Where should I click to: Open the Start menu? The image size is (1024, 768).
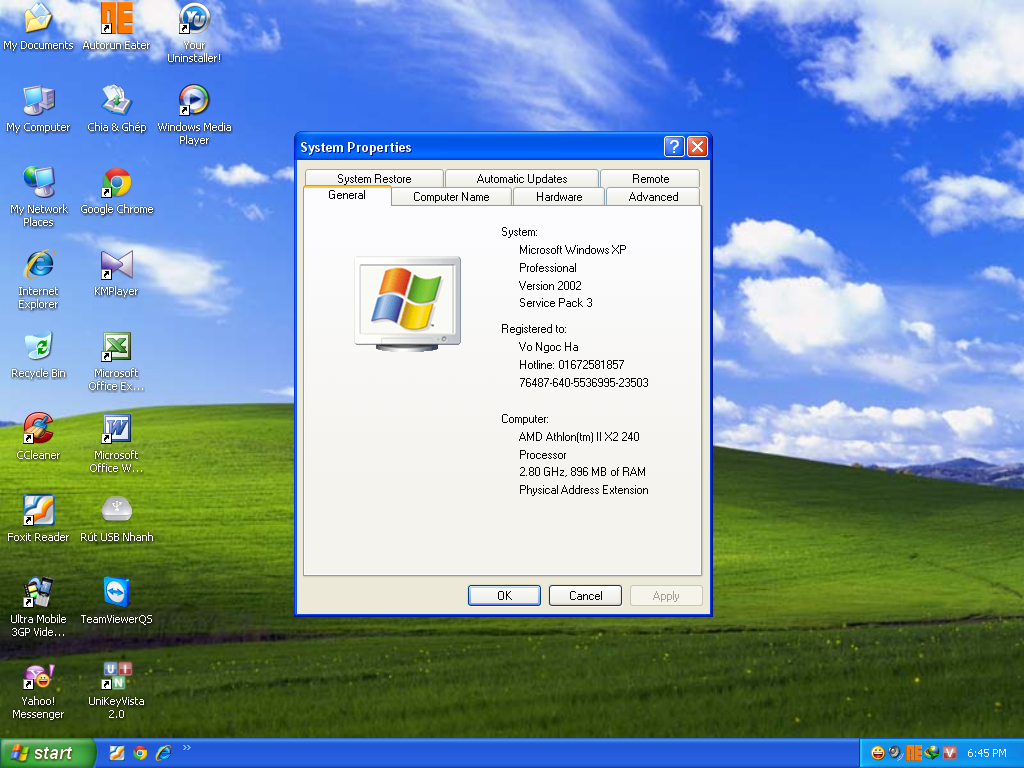47,753
